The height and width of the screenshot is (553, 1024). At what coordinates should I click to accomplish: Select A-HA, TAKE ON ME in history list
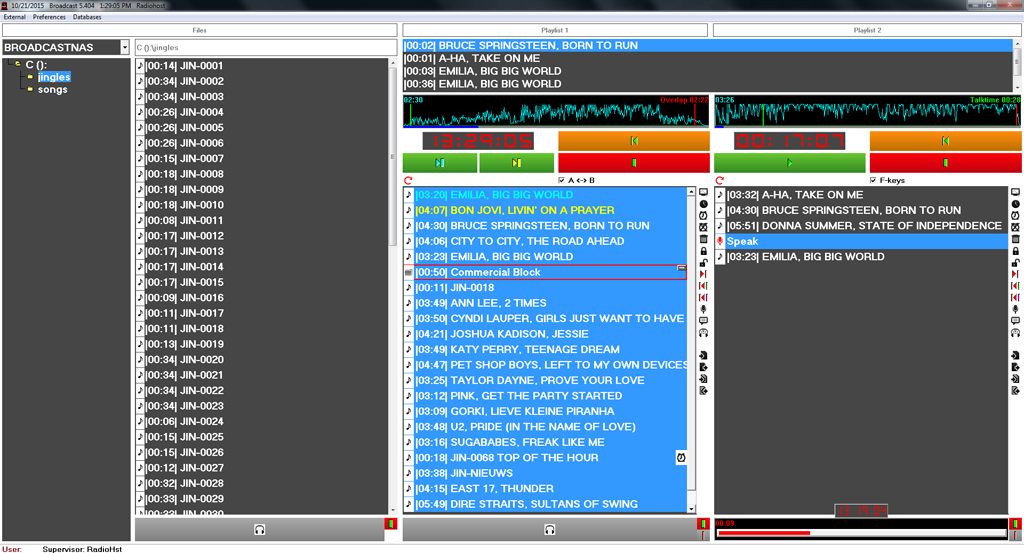[708, 58]
